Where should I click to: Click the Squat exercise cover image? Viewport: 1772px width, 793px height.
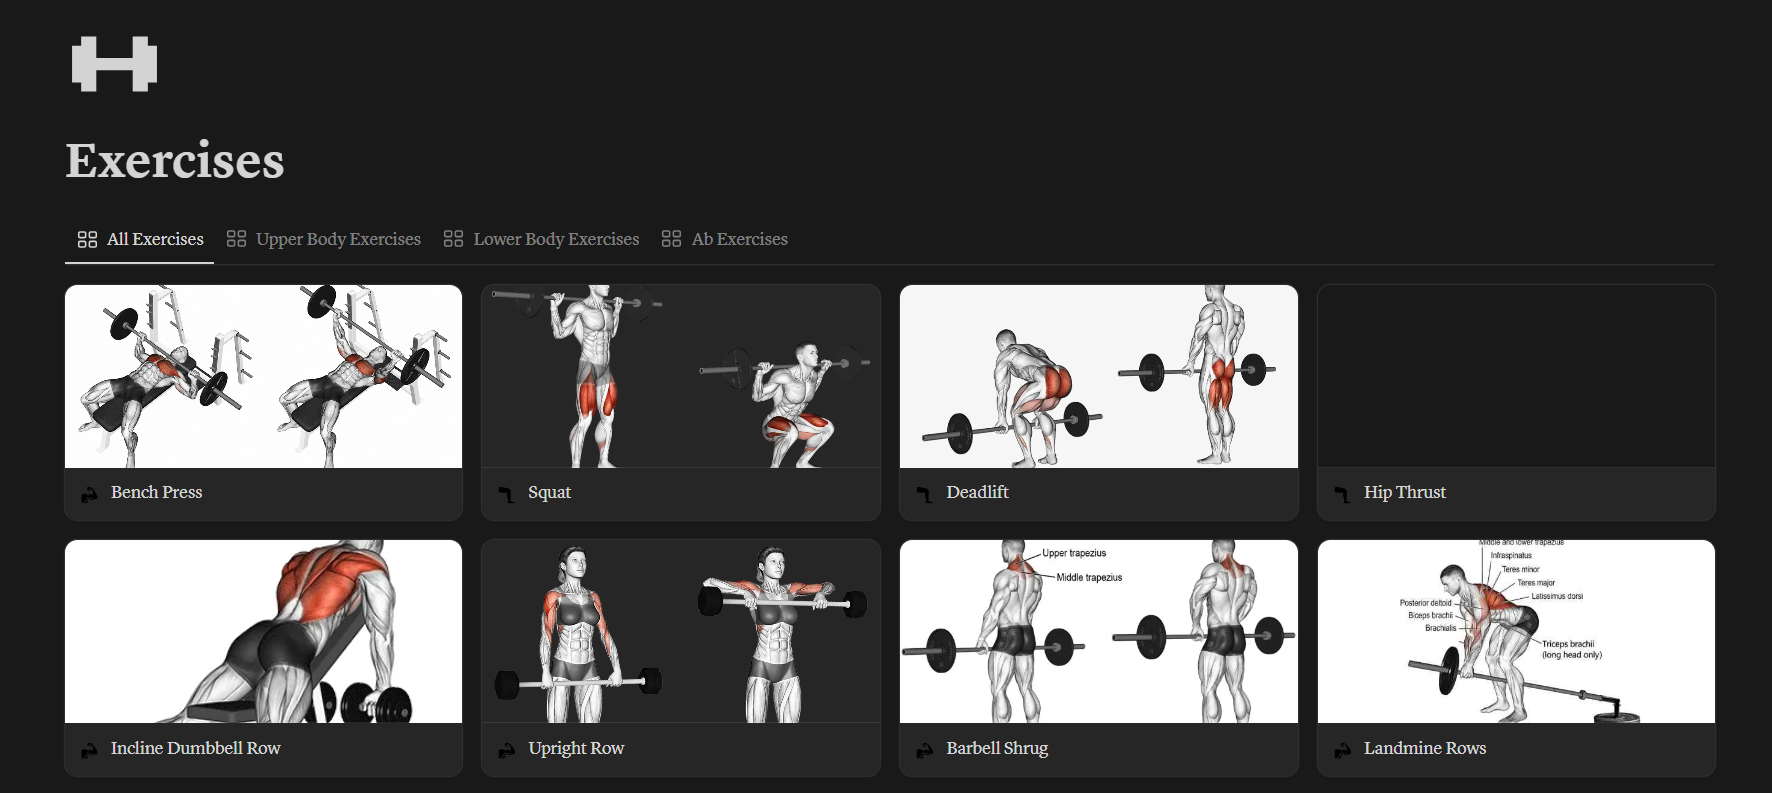tap(681, 376)
